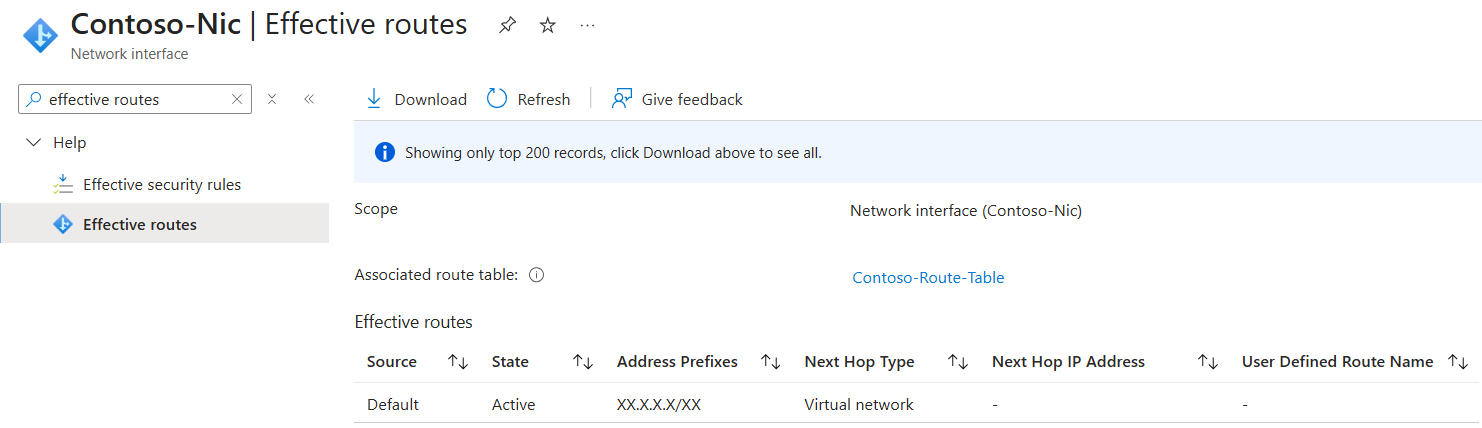
Task: Click the info icon next to Associated route table
Action: click(x=536, y=275)
